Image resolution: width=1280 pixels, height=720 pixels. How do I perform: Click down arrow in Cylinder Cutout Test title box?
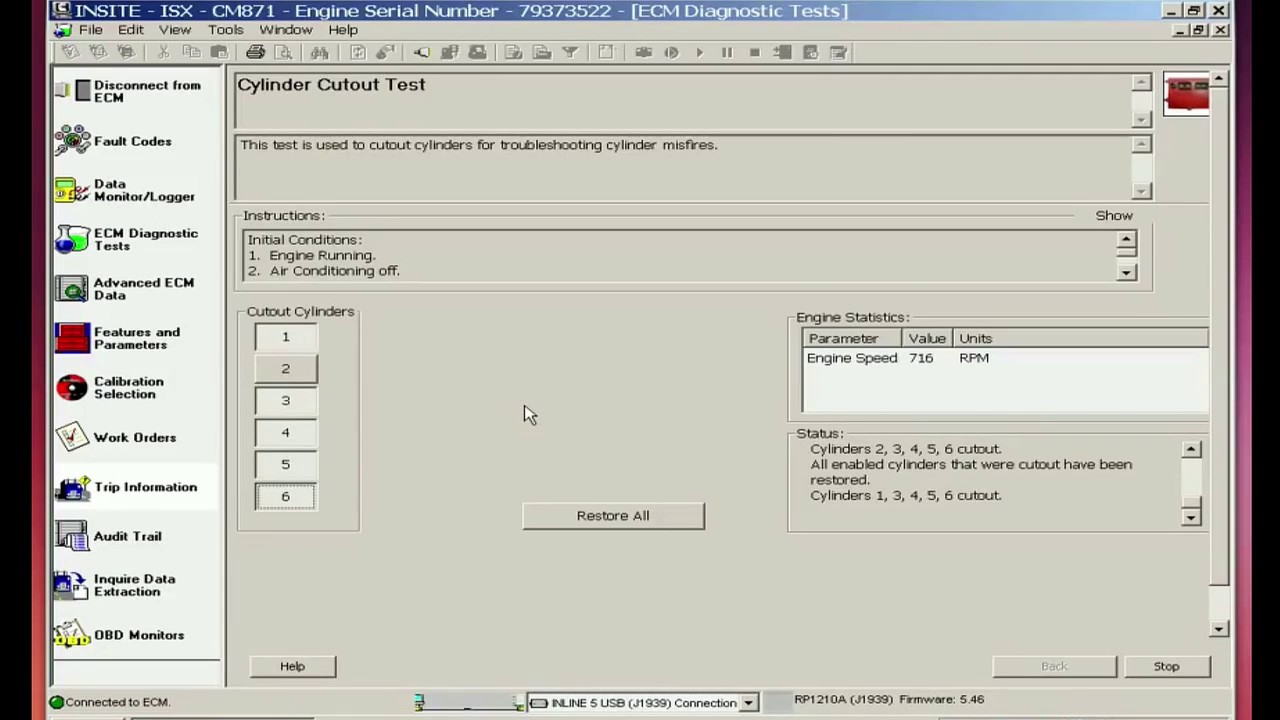(x=1141, y=119)
